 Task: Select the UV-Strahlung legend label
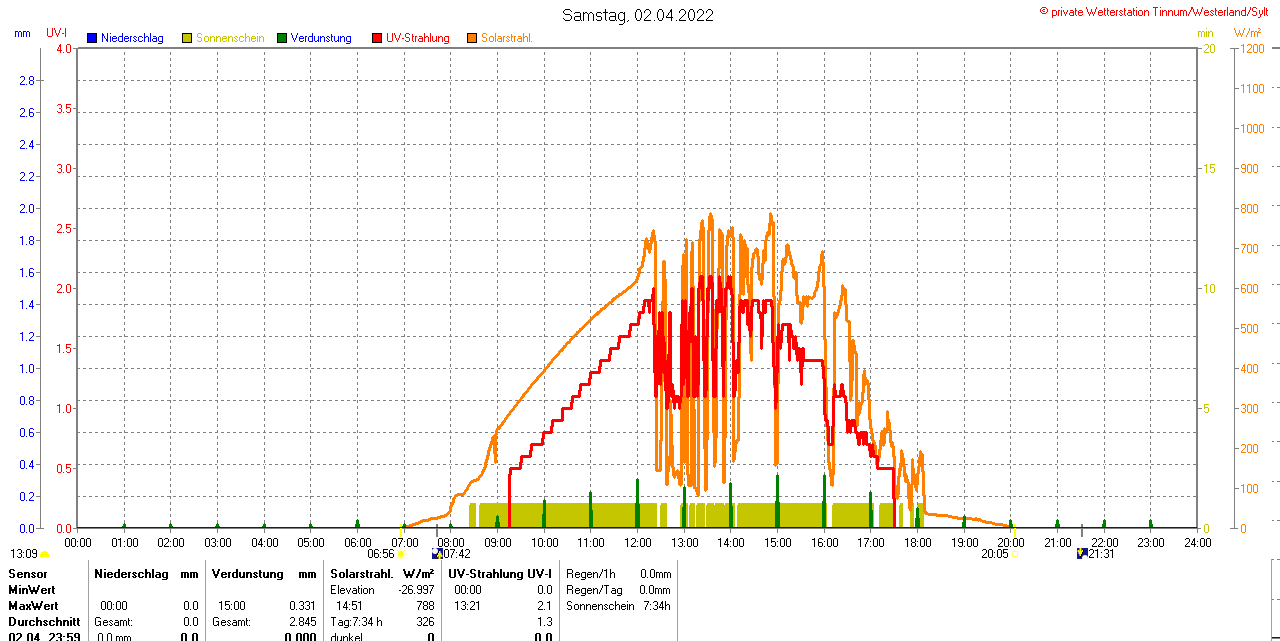418,38
